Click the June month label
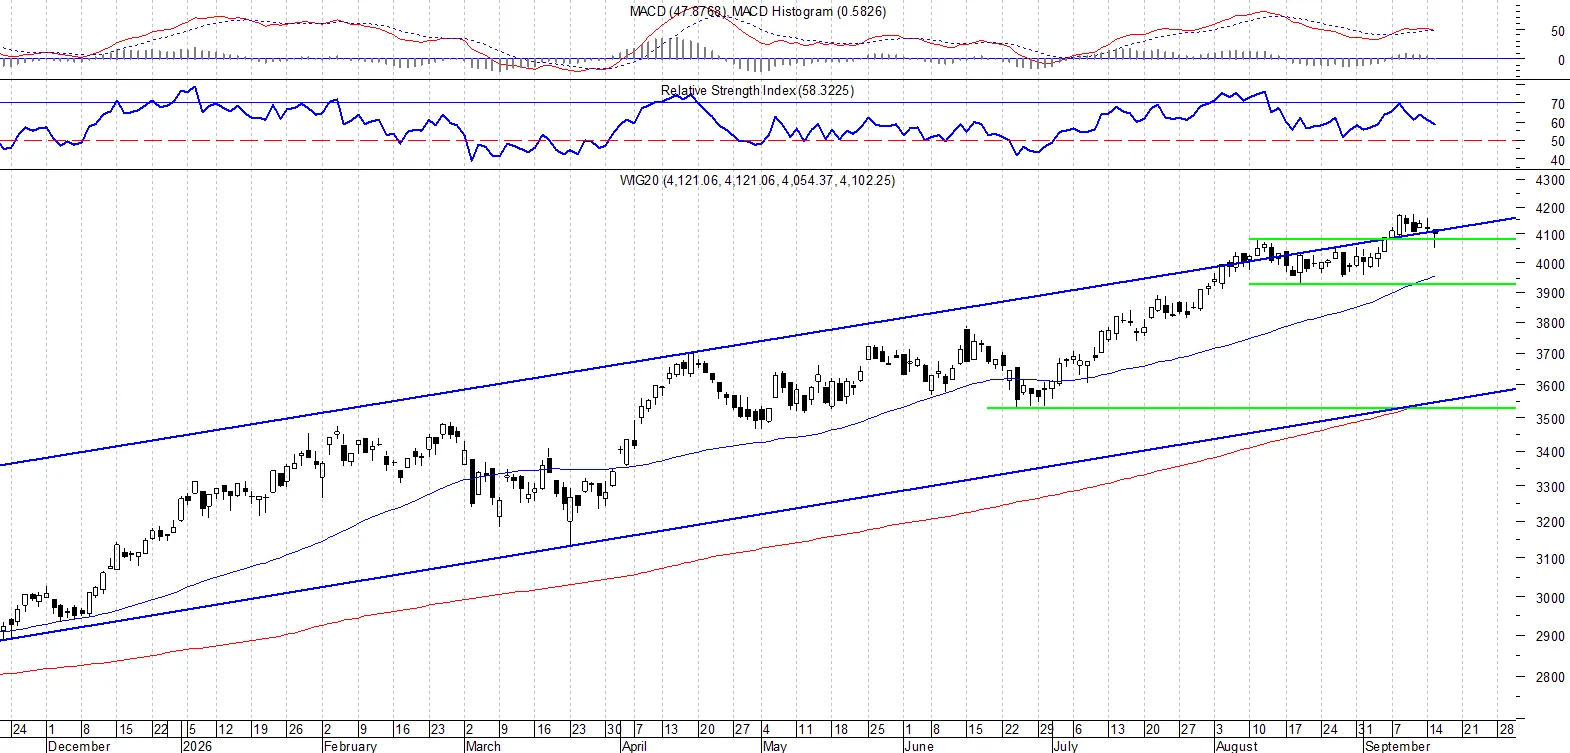The height and width of the screenshot is (753, 1570). tap(918, 746)
